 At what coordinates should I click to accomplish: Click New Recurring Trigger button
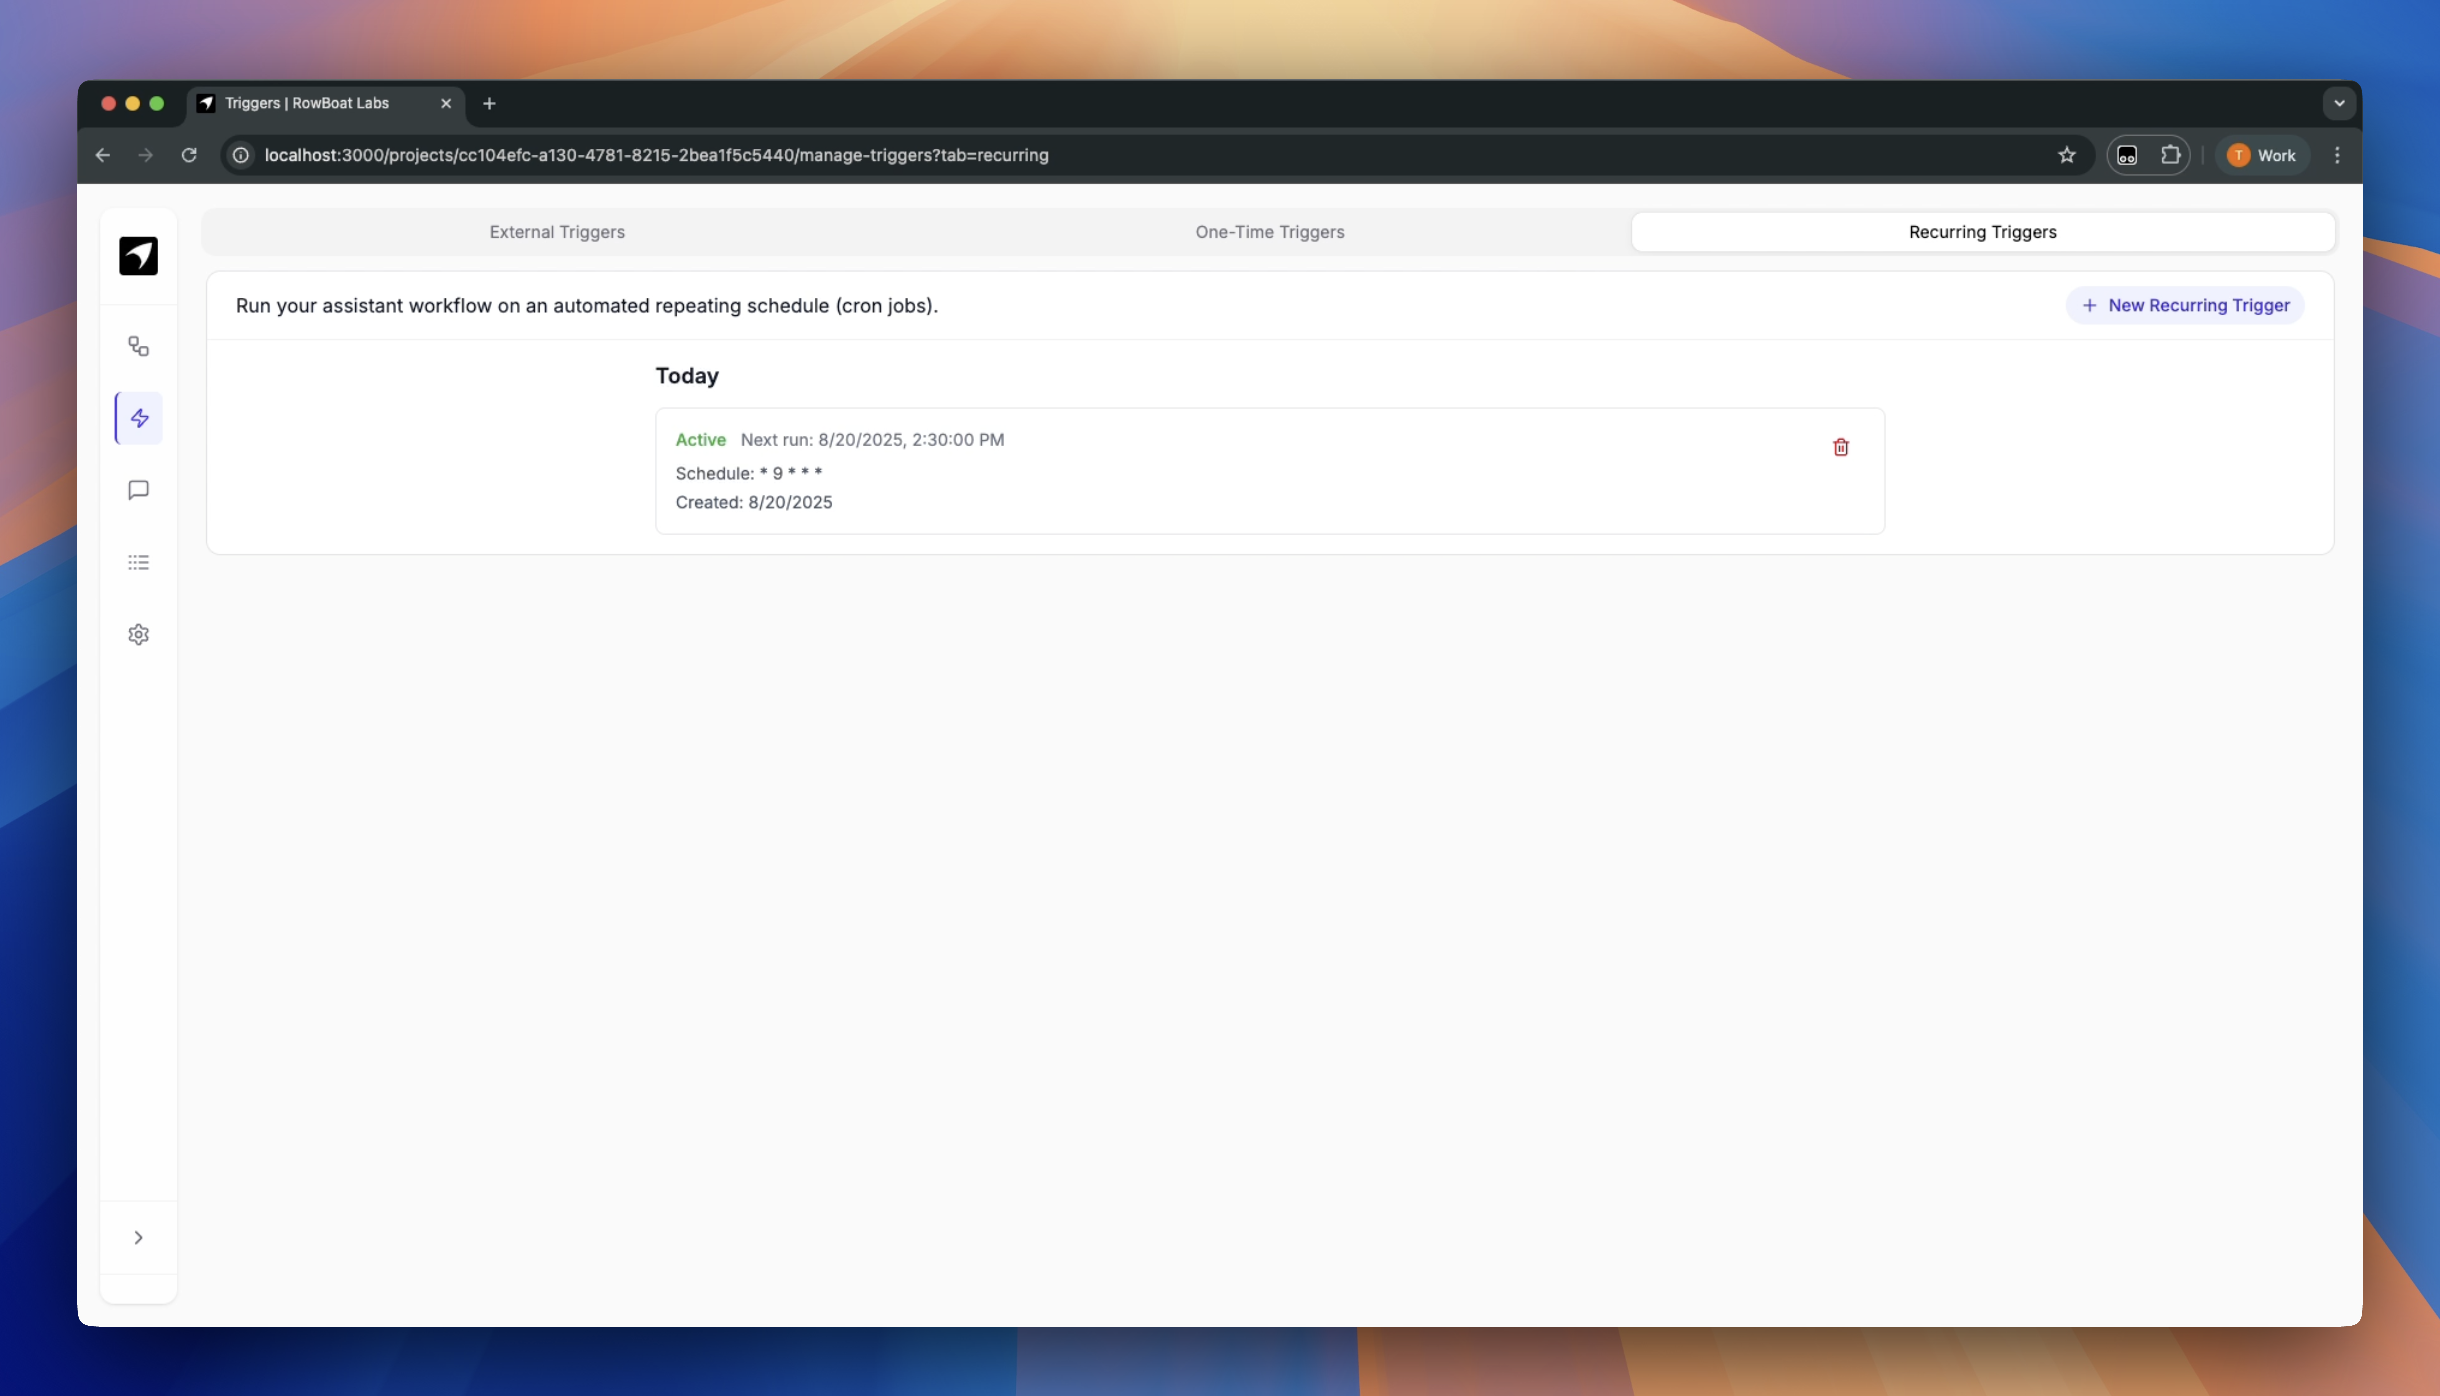[2185, 305]
